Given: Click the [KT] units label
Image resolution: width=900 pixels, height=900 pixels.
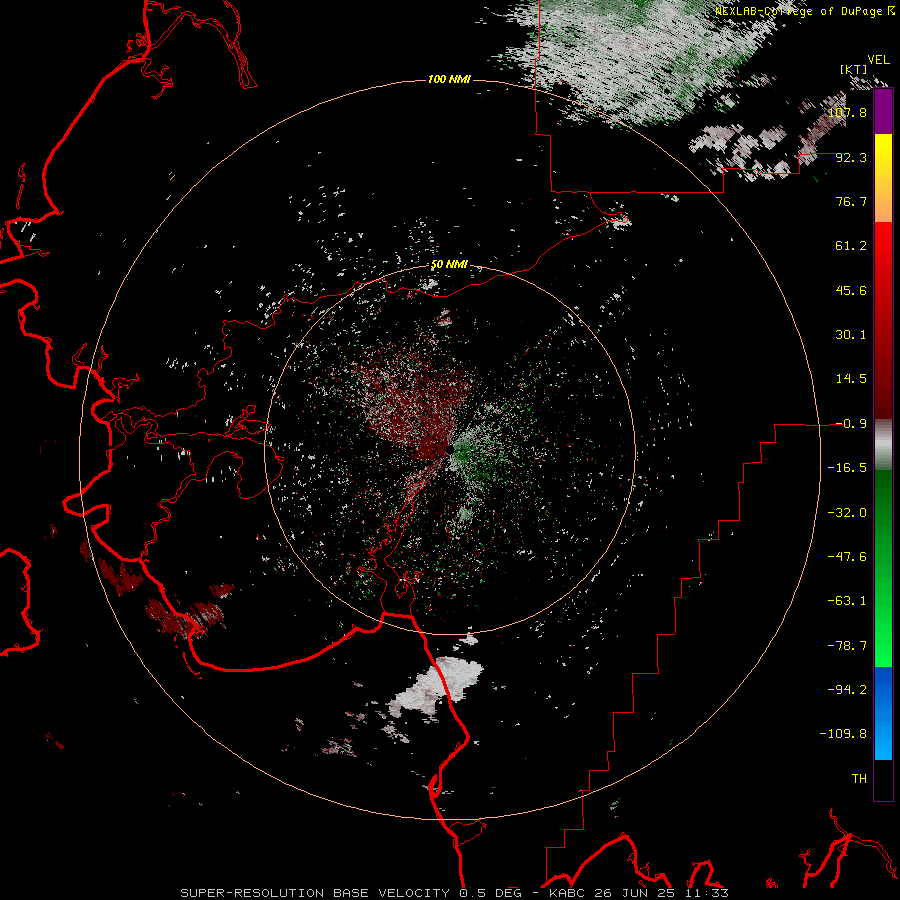Looking at the screenshot, I should click(854, 69).
